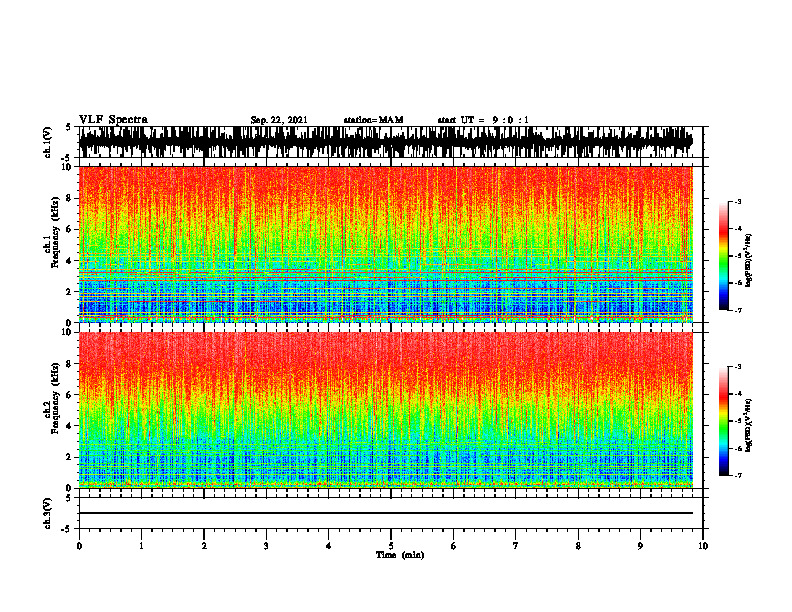This screenshot has width=792, height=612.
Task: Click the "Time (min)" axis label
Action: pos(400,555)
